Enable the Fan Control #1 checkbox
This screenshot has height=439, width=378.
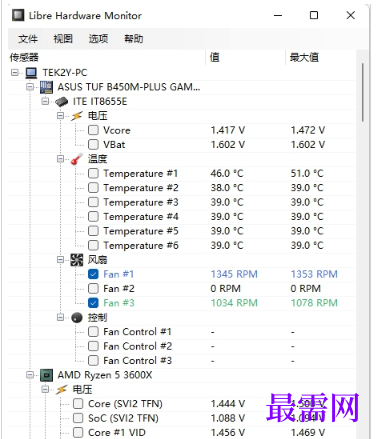point(93,332)
